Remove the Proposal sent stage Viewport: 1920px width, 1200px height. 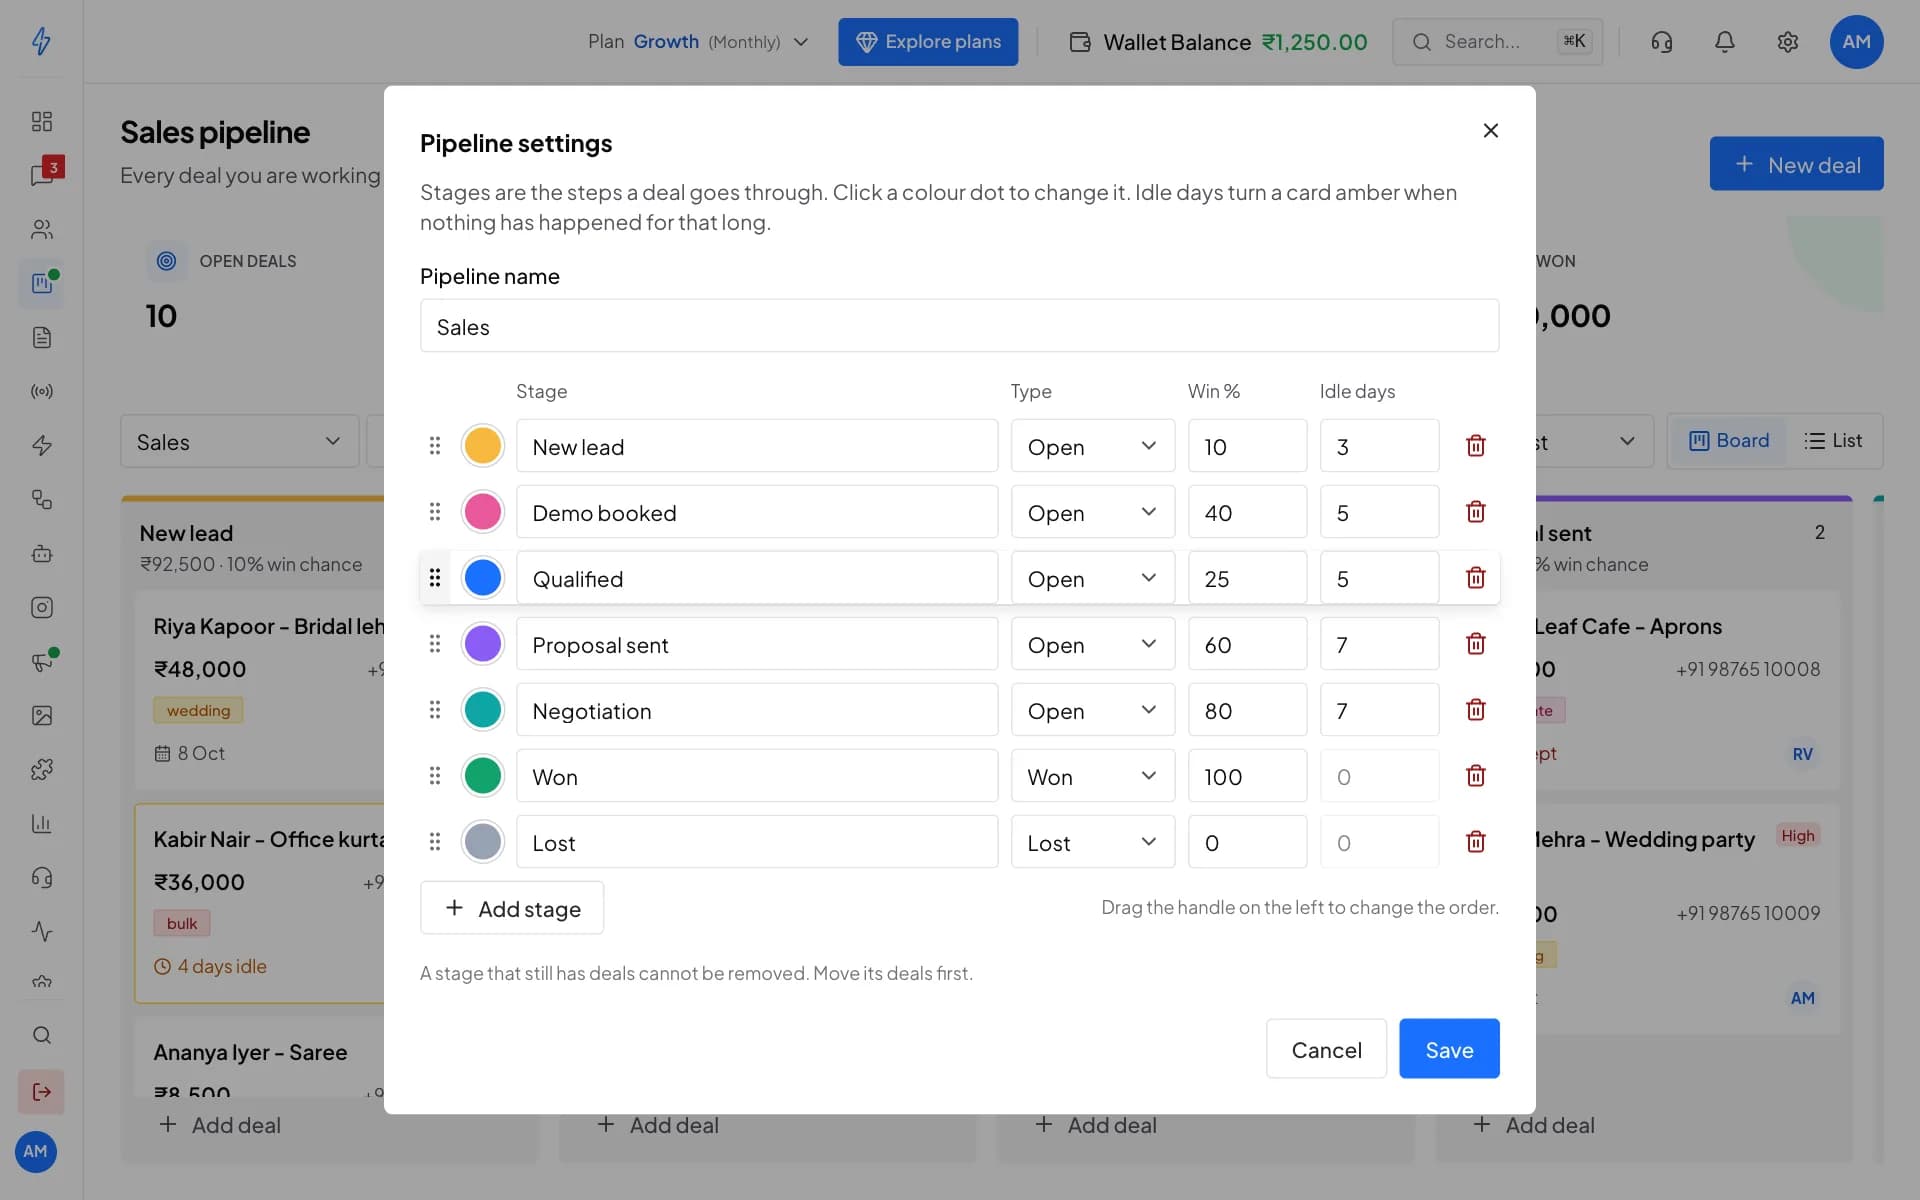(1475, 644)
